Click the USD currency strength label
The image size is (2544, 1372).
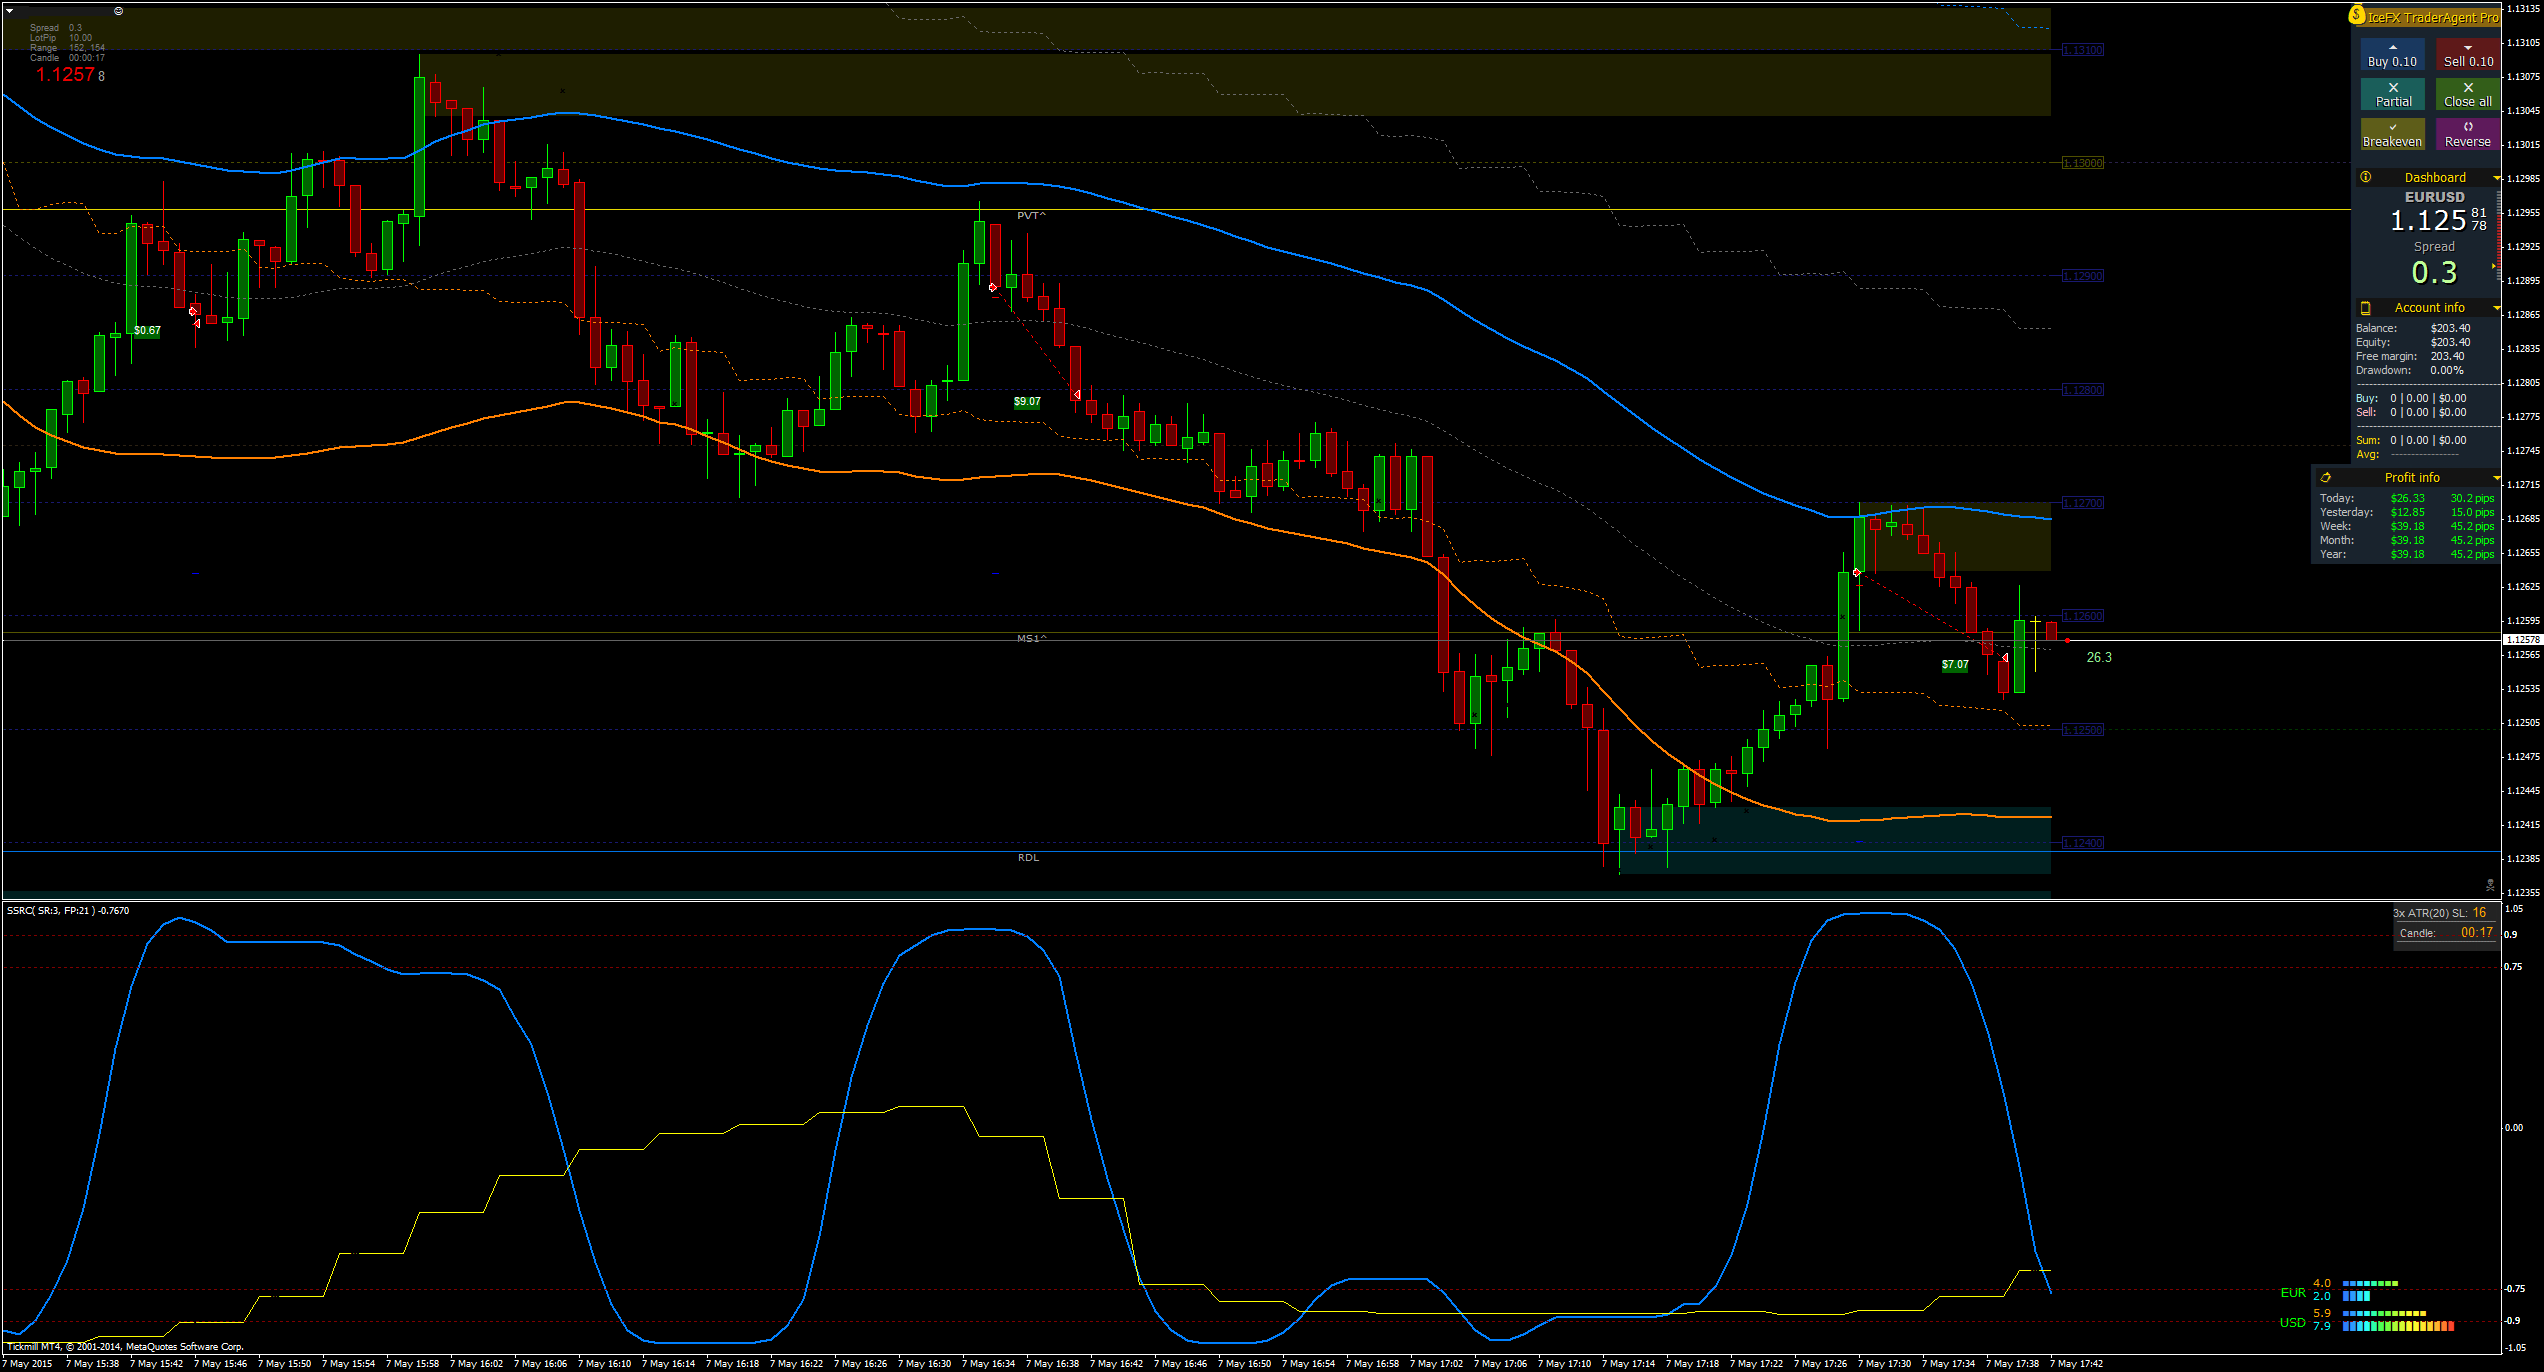2292,1323
